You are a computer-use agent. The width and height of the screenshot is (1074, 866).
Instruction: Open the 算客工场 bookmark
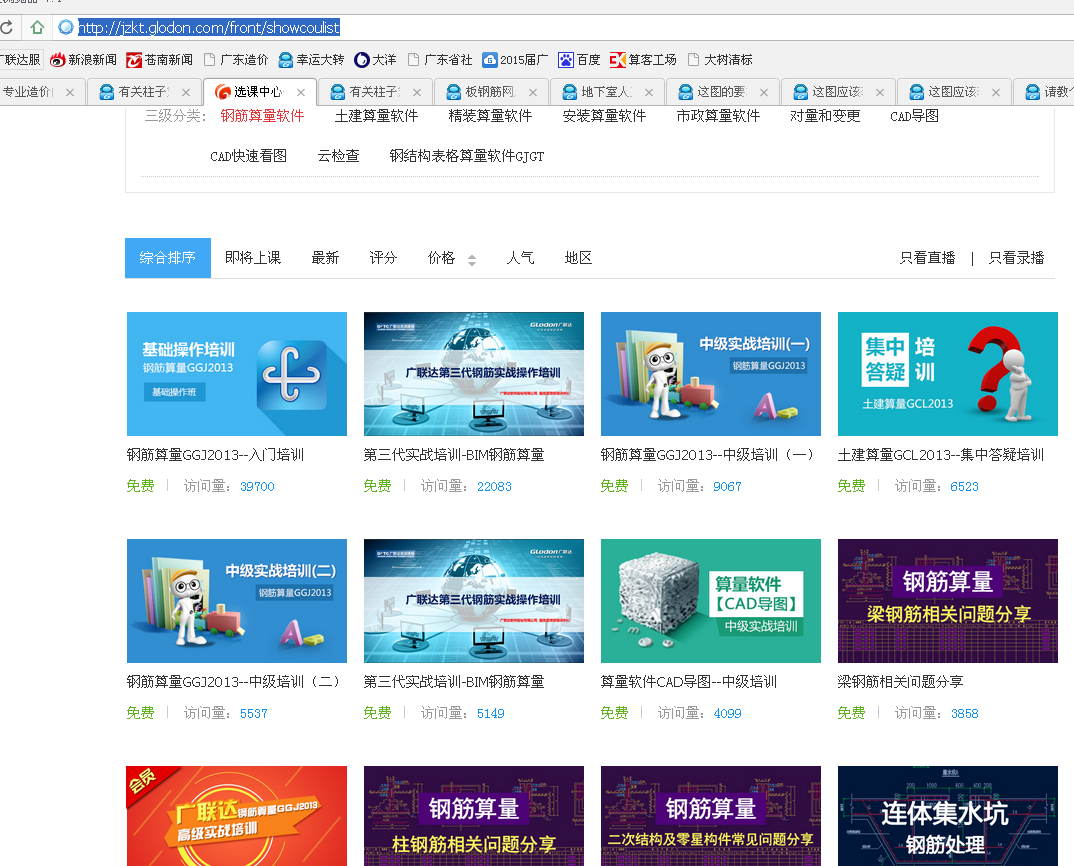(x=643, y=60)
